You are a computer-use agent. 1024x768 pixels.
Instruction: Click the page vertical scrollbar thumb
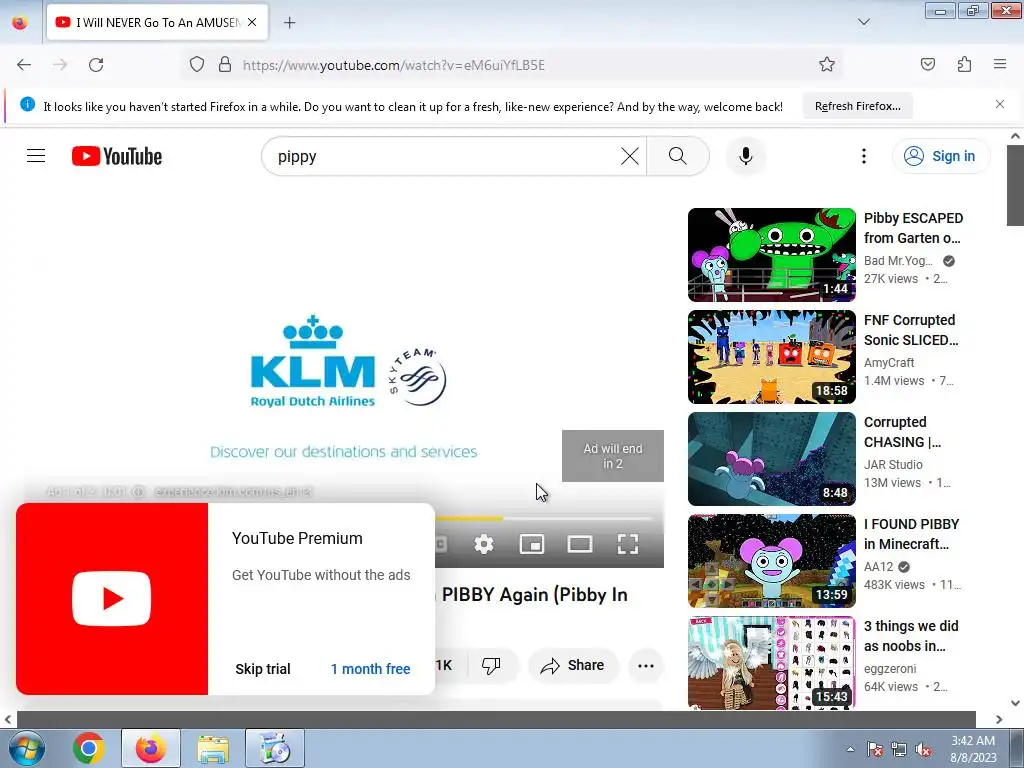[1015, 185]
